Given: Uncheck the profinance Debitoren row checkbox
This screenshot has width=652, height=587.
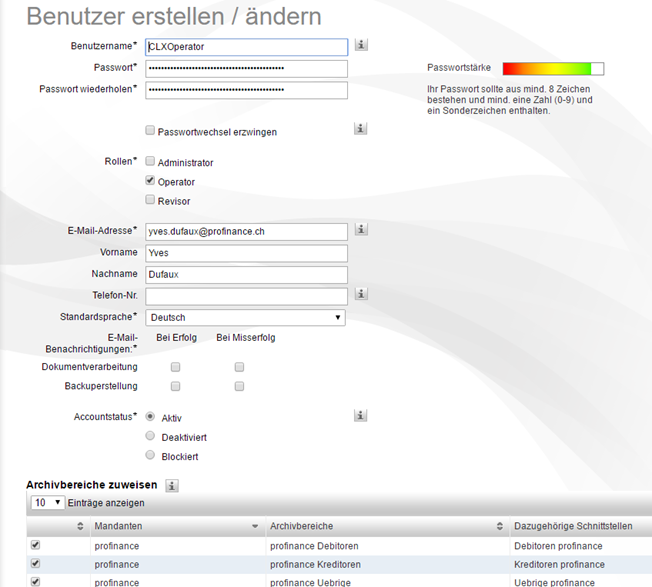Looking at the screenshot, I should pos(36,545).
